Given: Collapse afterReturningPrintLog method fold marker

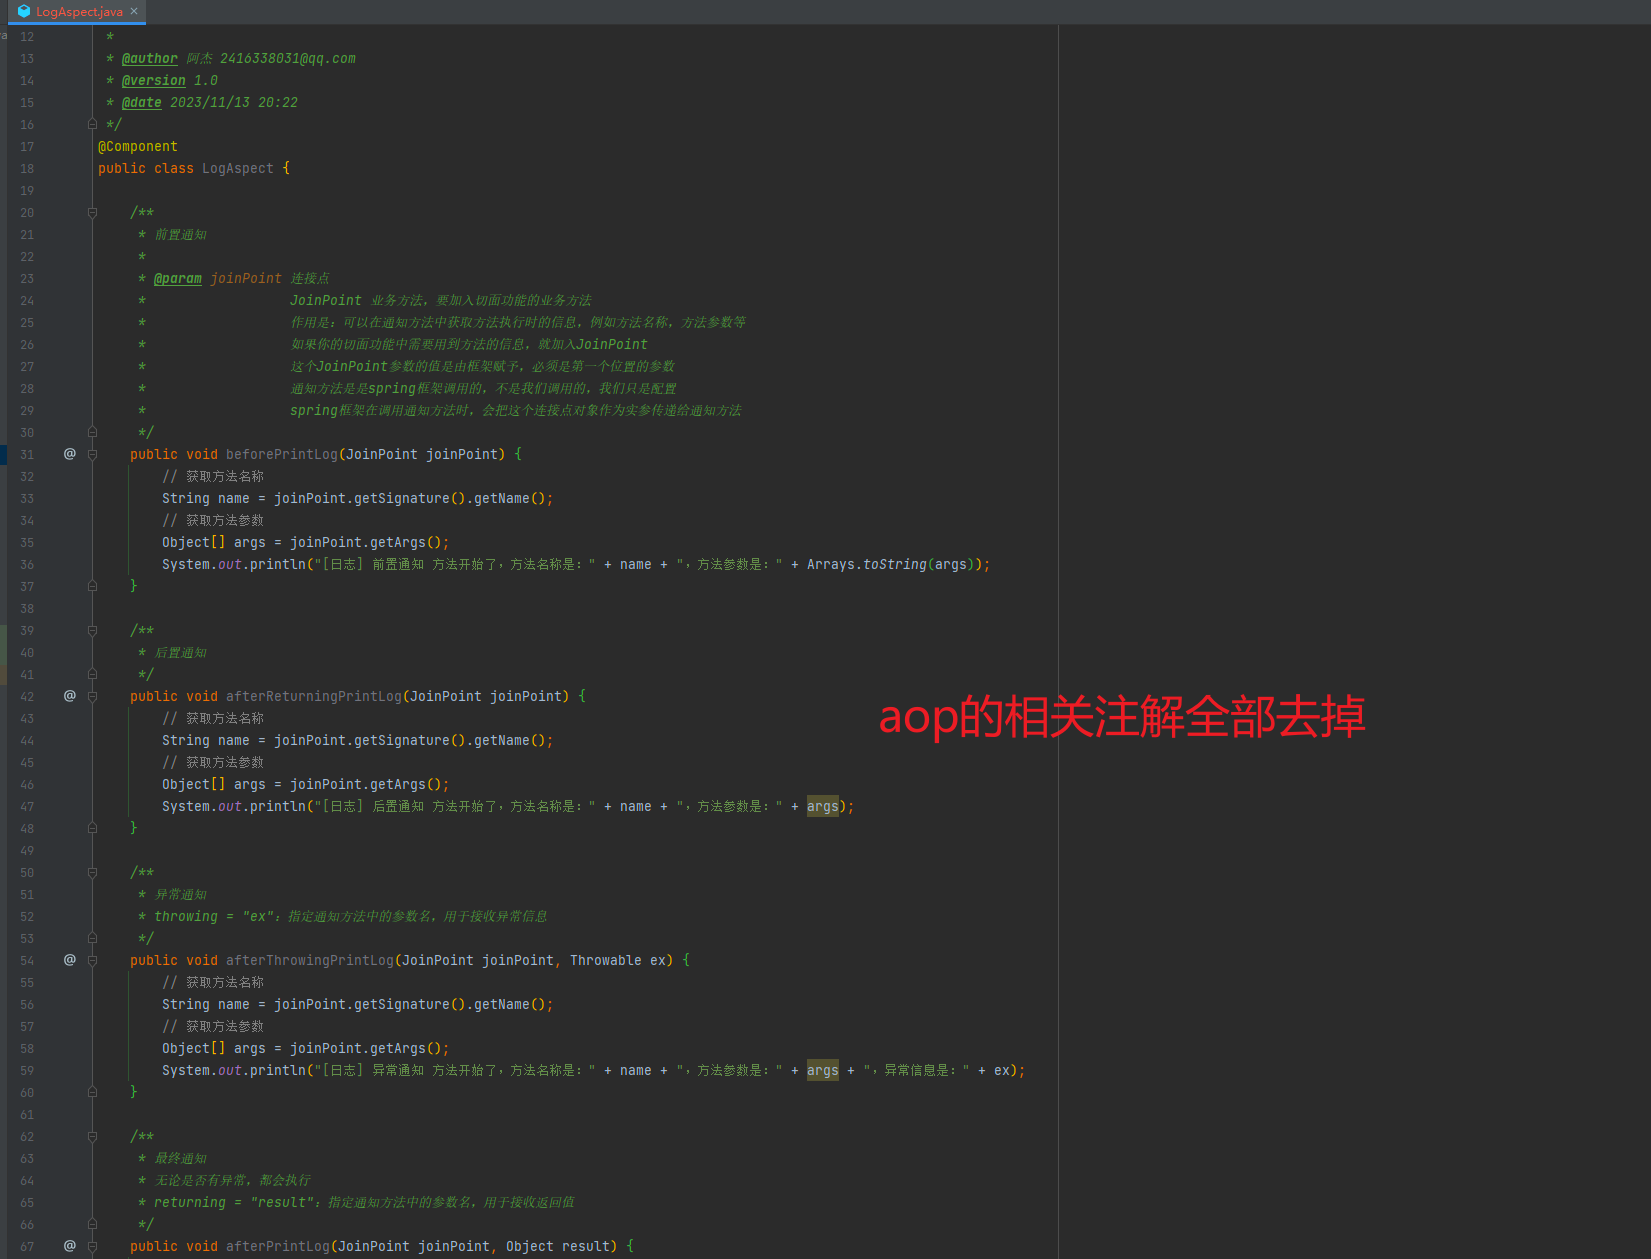Looking at the screenshot, I should point(92,696).
